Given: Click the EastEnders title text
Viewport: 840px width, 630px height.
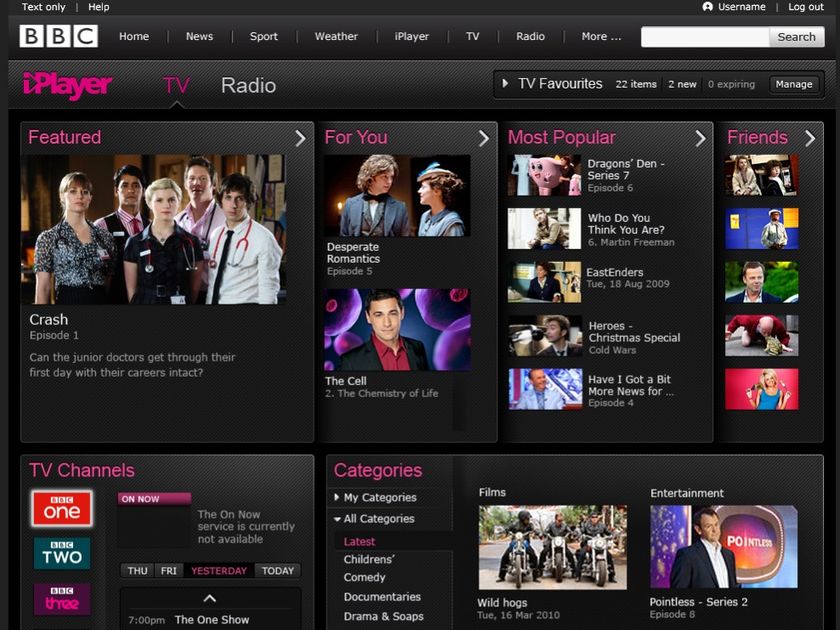Looking at the screenshot, I should [614, 272].
